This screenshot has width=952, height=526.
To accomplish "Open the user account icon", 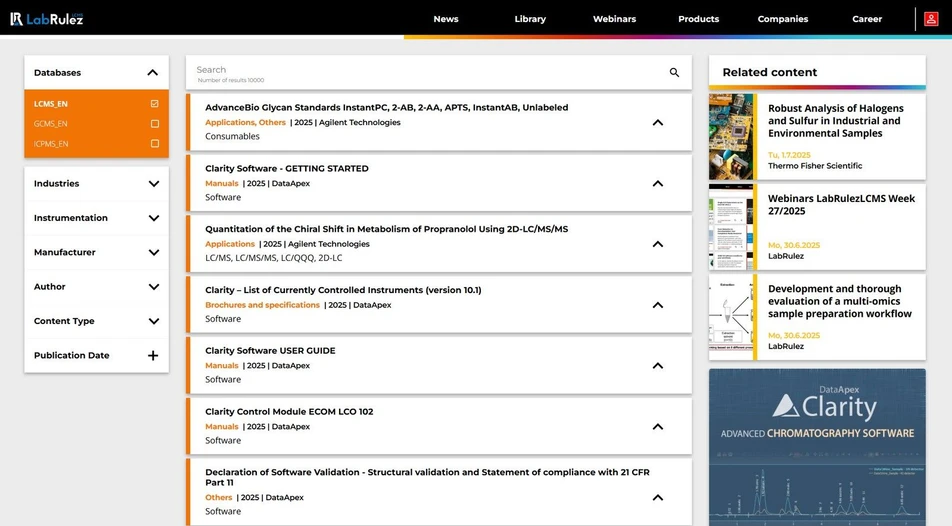I will click(x=931, y=19).
